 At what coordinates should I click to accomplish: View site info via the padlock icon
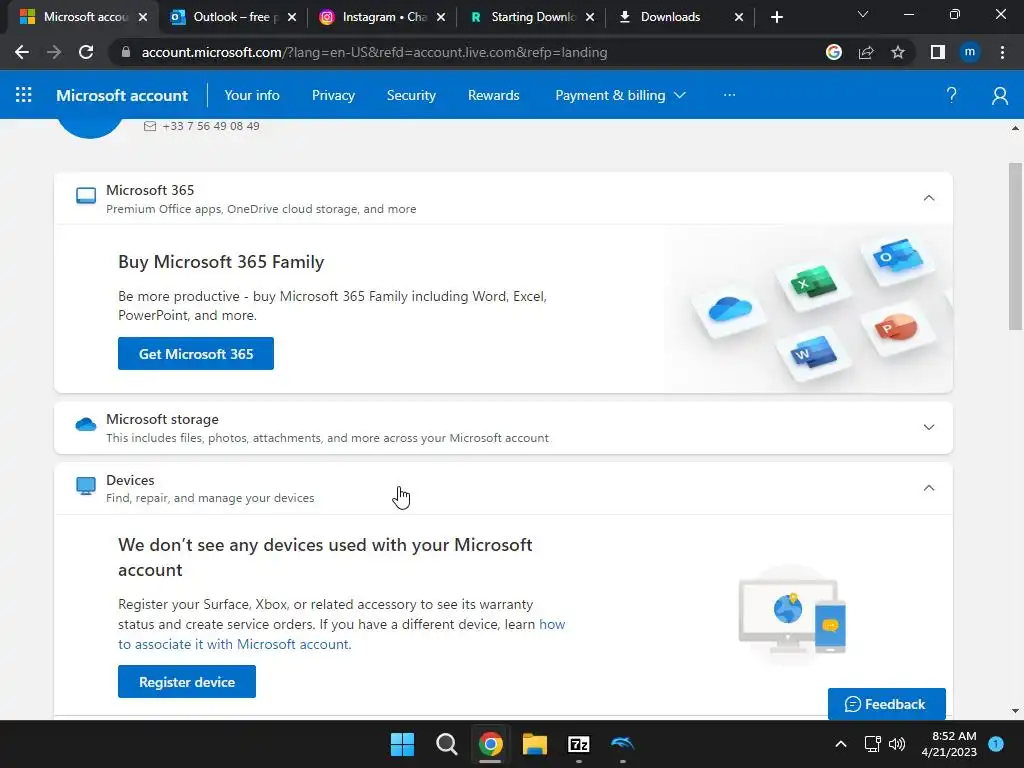126,52
